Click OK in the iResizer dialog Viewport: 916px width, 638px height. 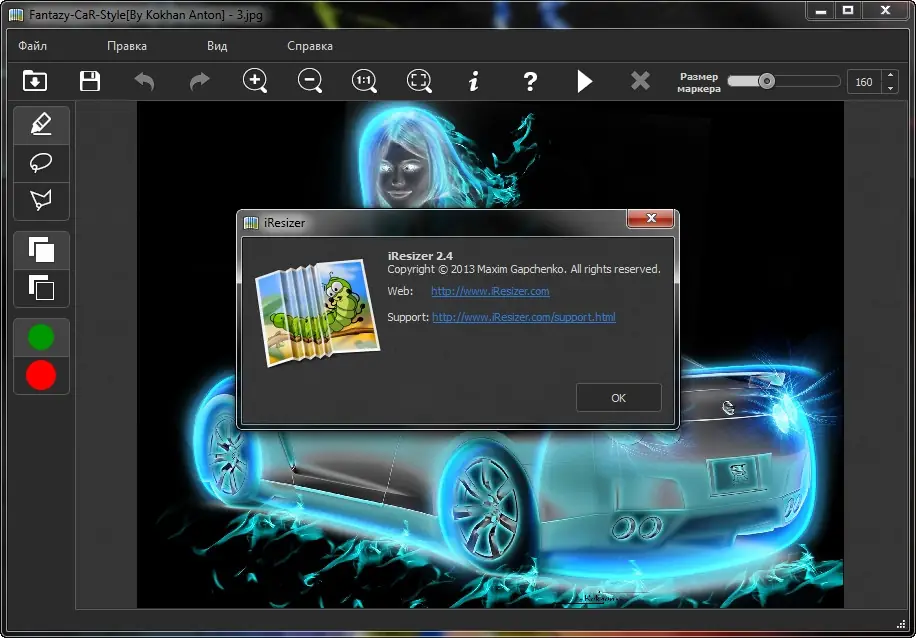tap(619, 398)
